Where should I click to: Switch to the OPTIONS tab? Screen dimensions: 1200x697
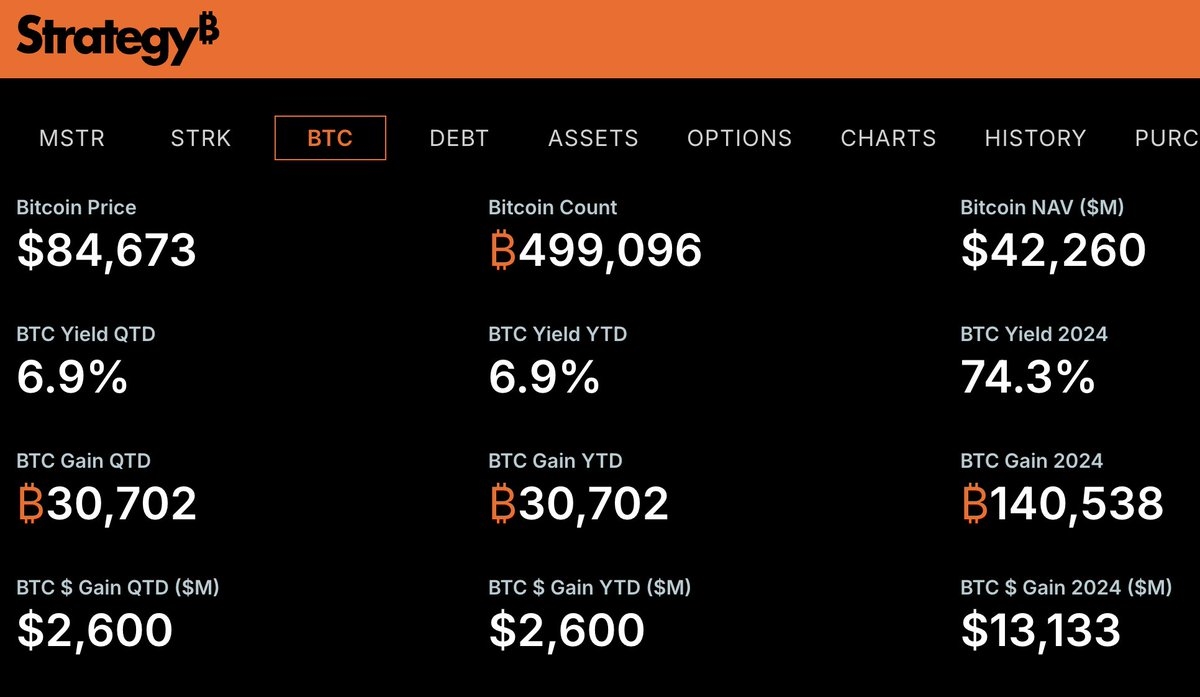(739, 139)
